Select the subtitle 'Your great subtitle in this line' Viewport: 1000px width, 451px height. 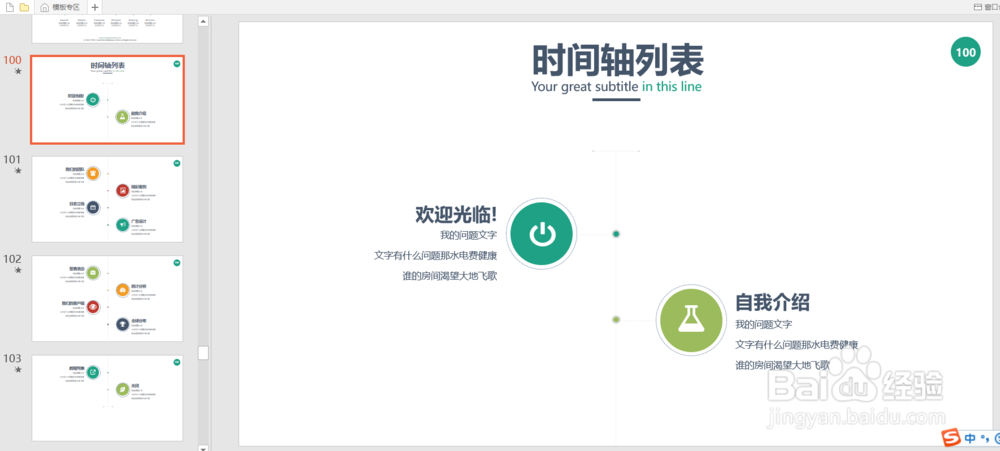[x=617, y=86]
